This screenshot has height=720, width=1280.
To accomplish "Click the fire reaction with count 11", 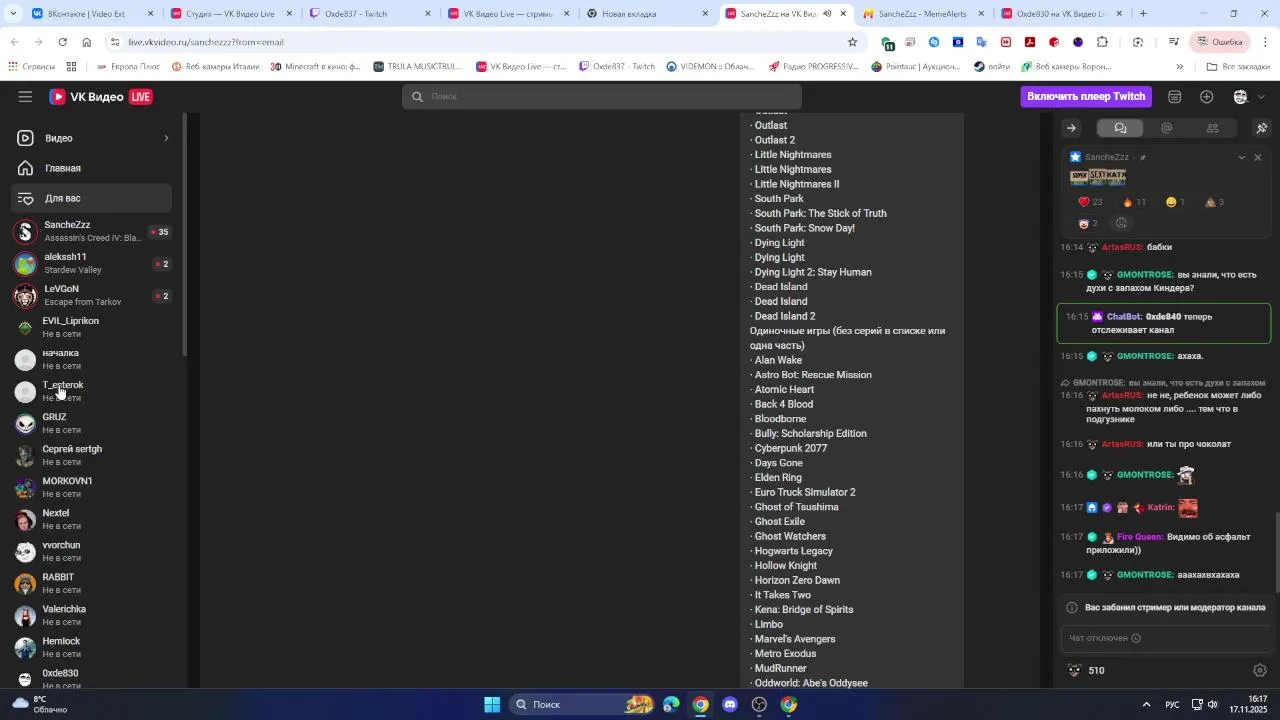I will (x=1135, y=202).
